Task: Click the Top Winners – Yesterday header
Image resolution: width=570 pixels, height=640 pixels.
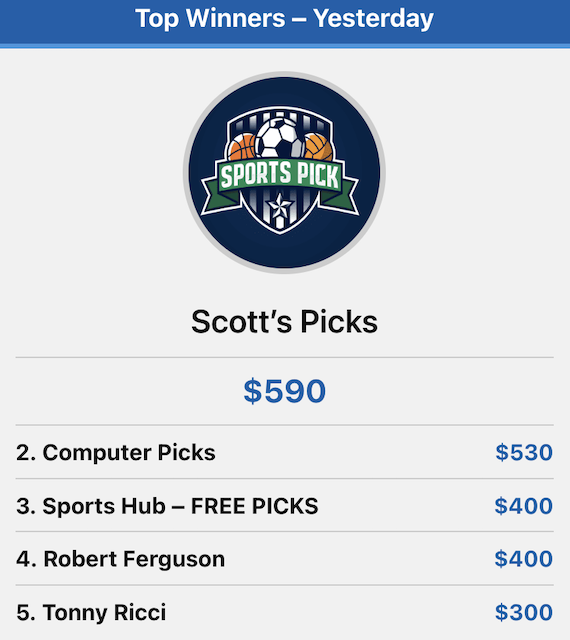Action: coord(285,18)
